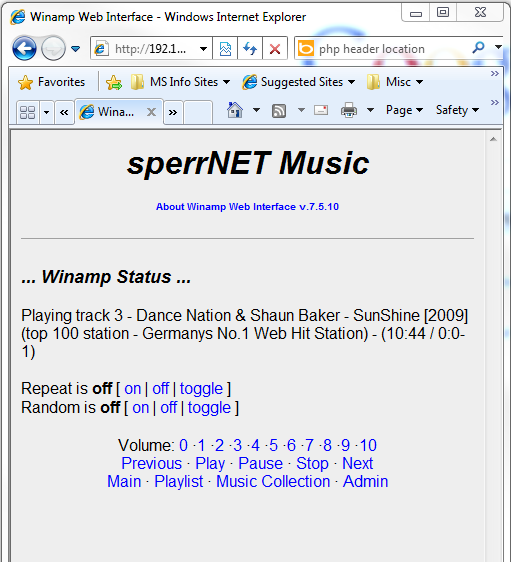Refresh the page using the refresh arrows icon
Screen dimensions: 511x562
point(250,48)
